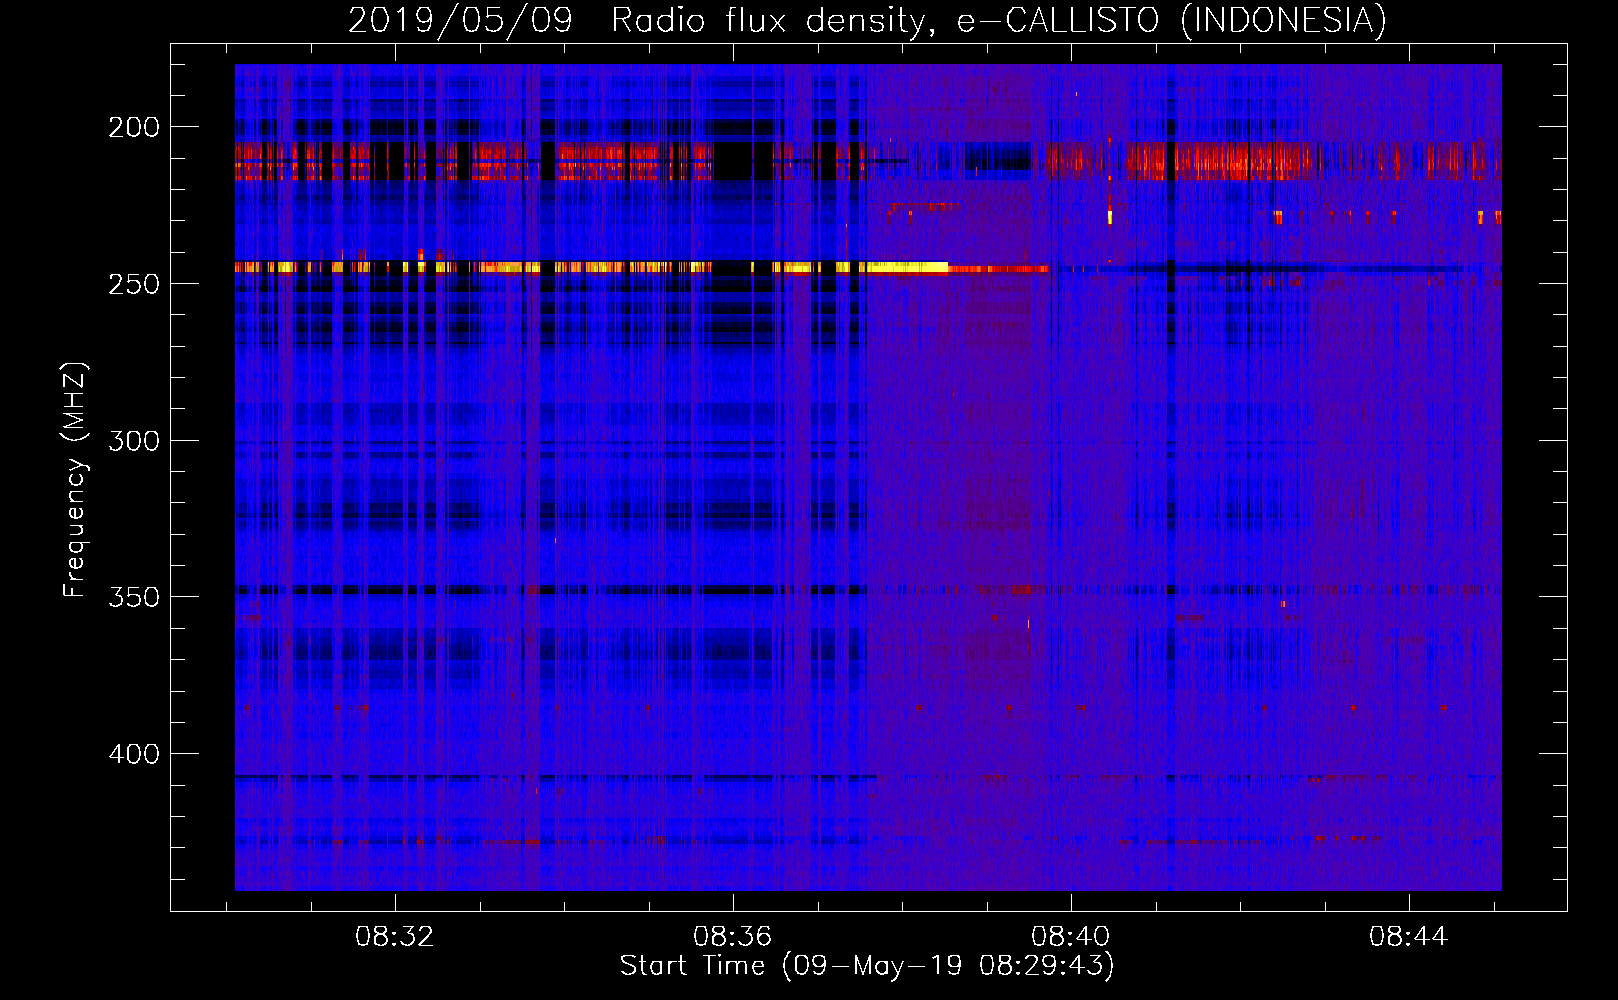Screen dimensions: 1618x1000
Task: Click the dark horizontal line at 350 MHz
Action: (552, 590)
